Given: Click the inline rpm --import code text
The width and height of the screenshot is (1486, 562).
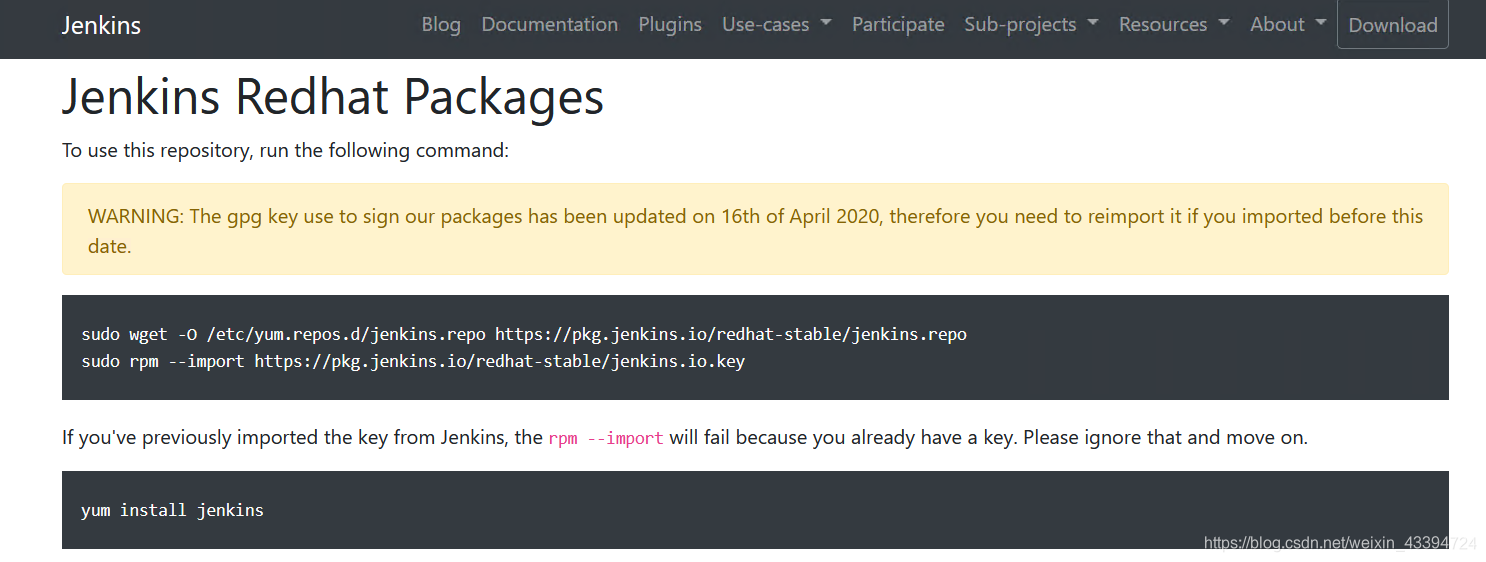Looking at the screenshot, I should pos(606,438).
